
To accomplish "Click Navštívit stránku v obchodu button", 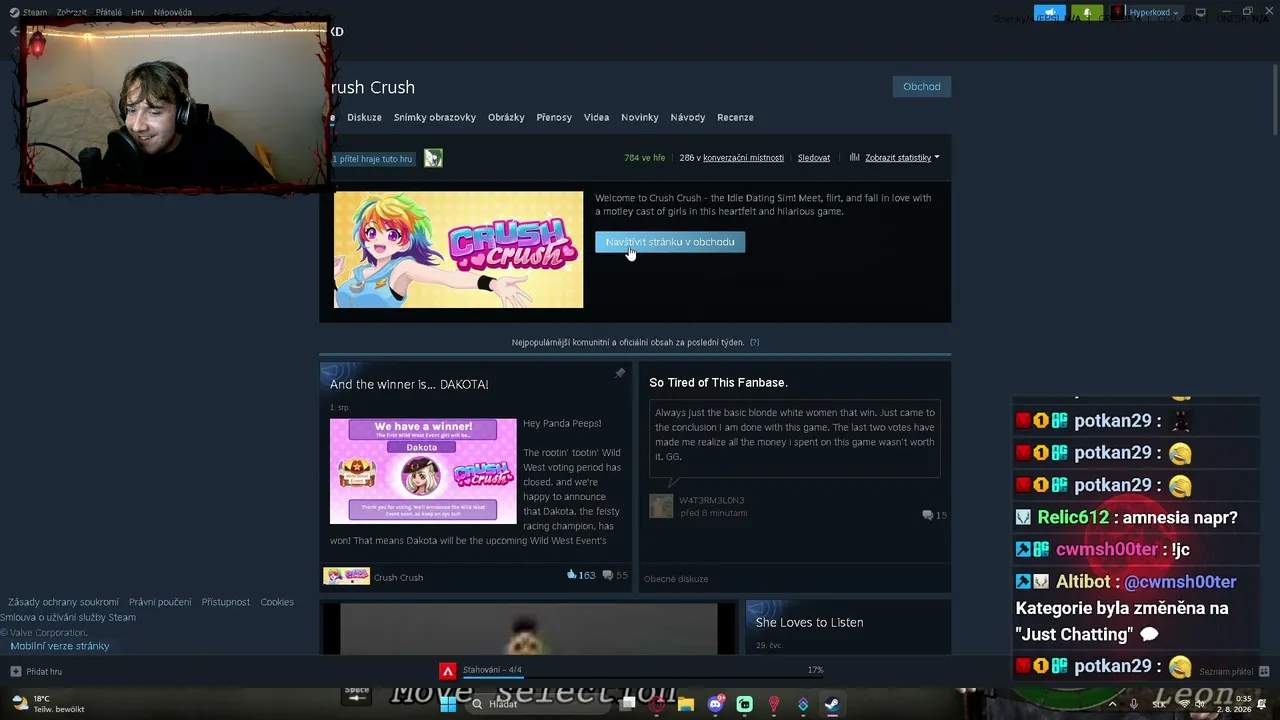I will [670, 242].
